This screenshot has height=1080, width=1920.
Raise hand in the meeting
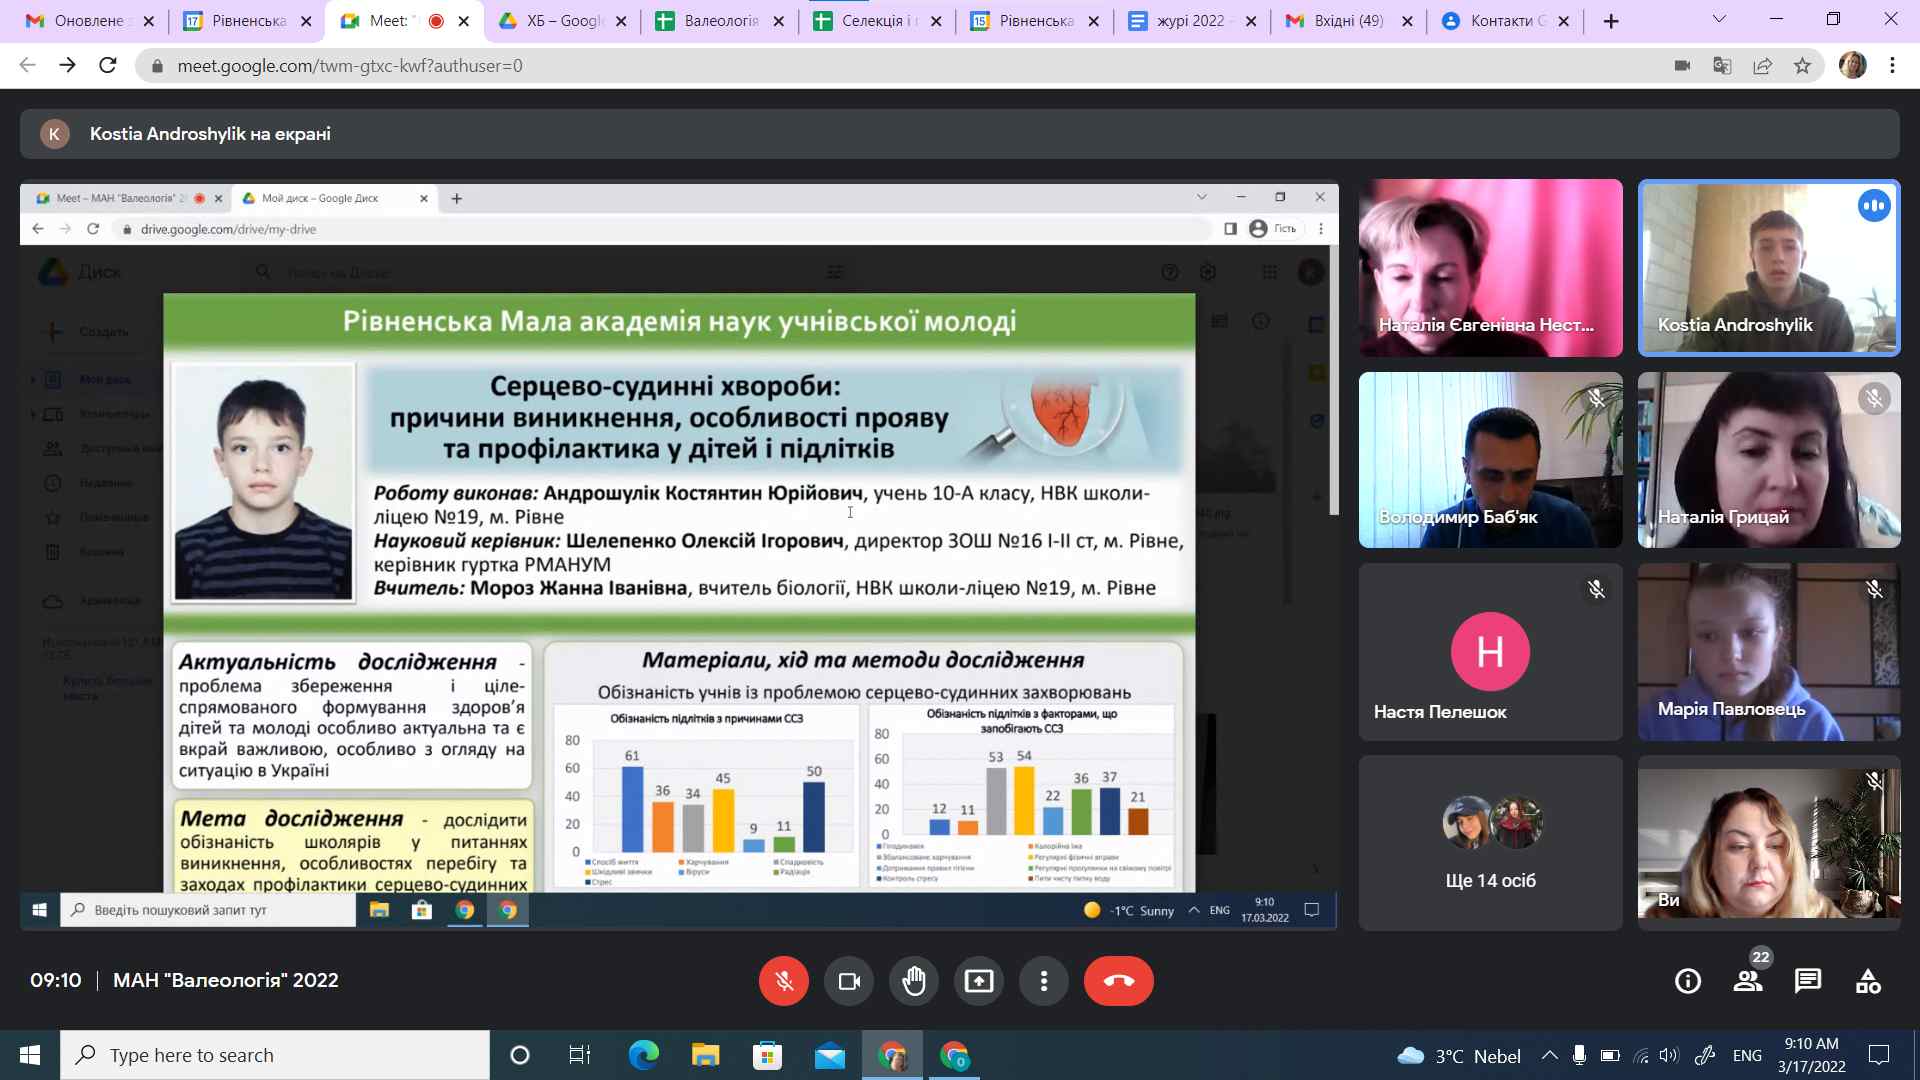coord(914,981)
